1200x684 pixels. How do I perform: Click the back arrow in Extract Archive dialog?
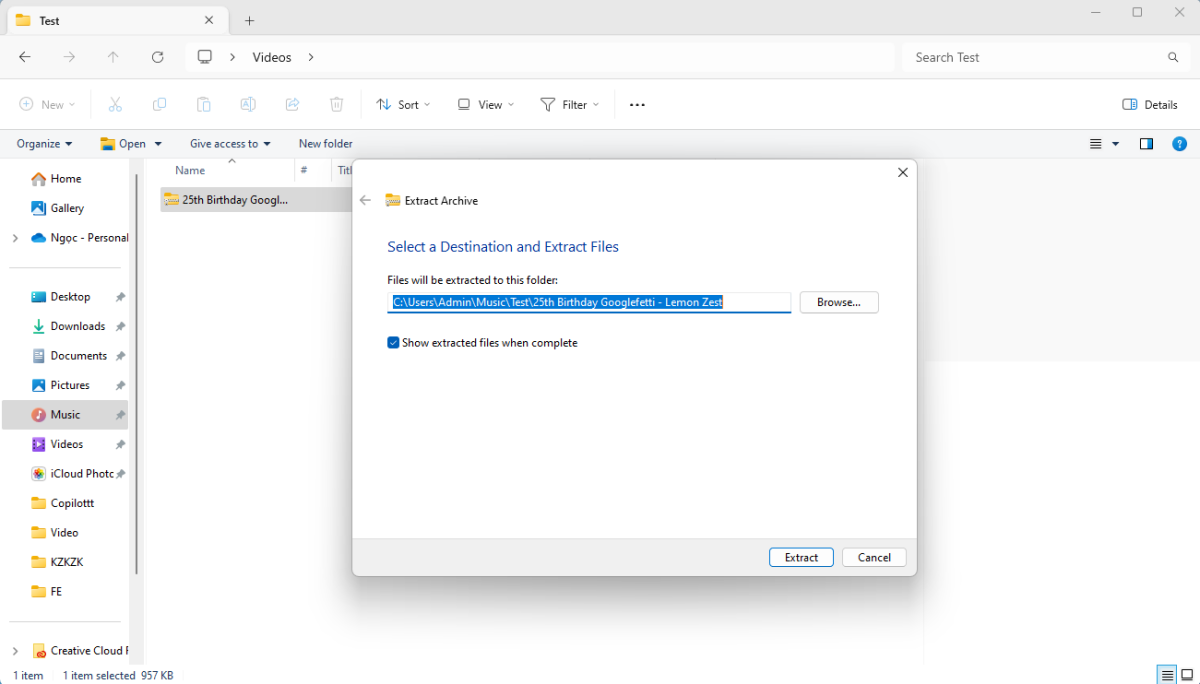pos(365,200)
